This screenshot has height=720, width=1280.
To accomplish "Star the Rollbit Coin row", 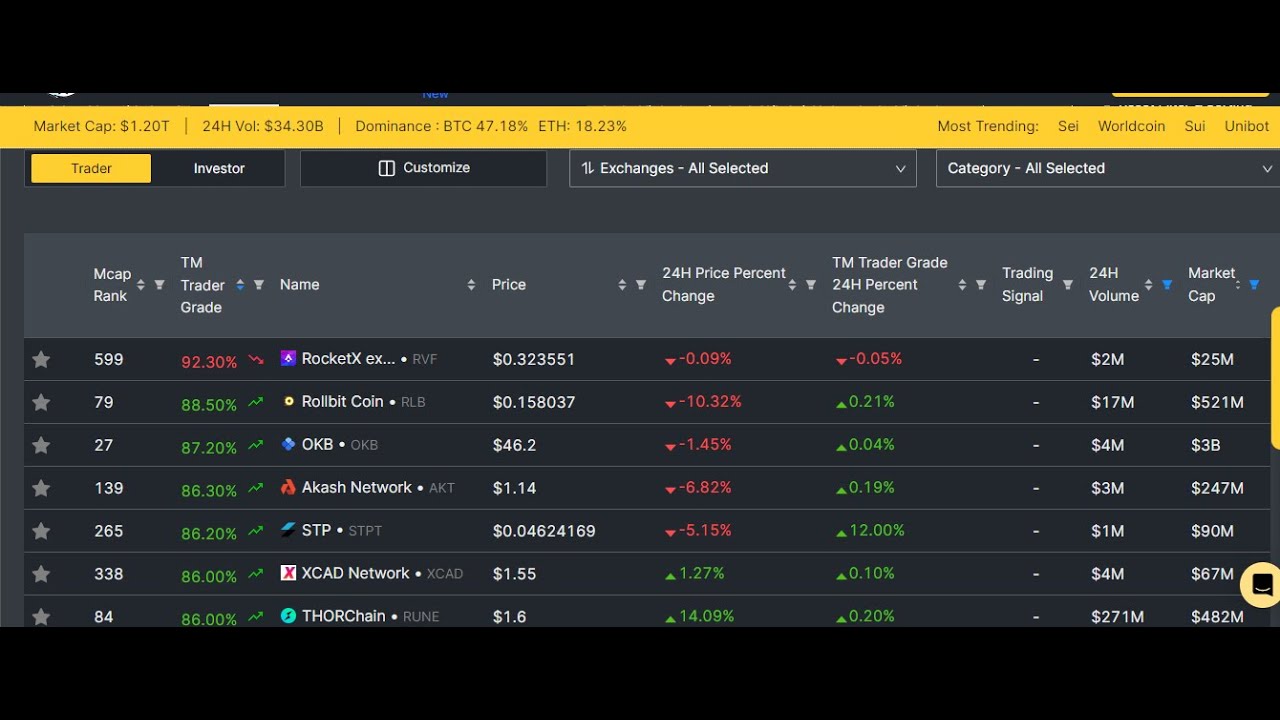I will 41,402.
